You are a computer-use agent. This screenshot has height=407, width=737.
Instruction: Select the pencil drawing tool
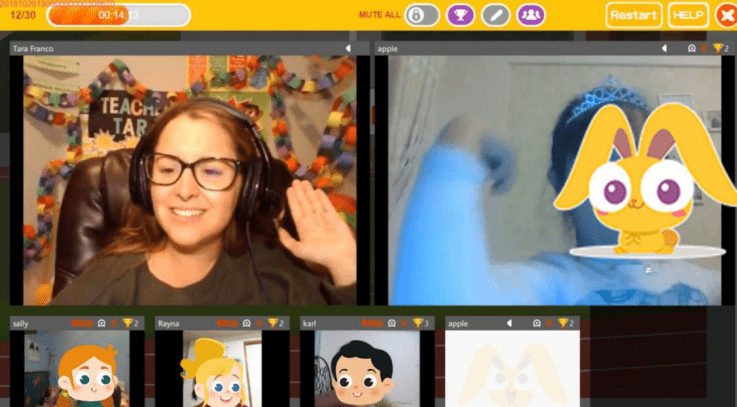point(496,15)
